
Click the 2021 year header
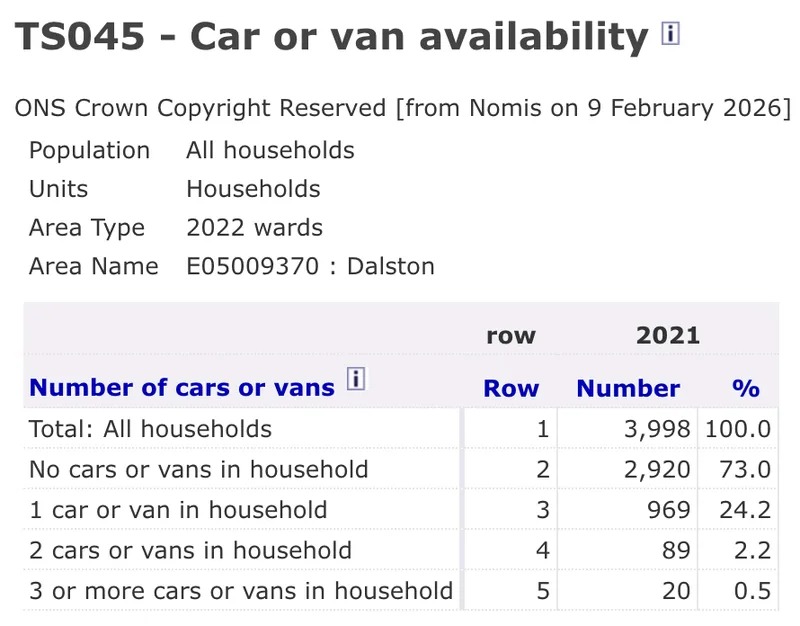[x=668, y=335]
